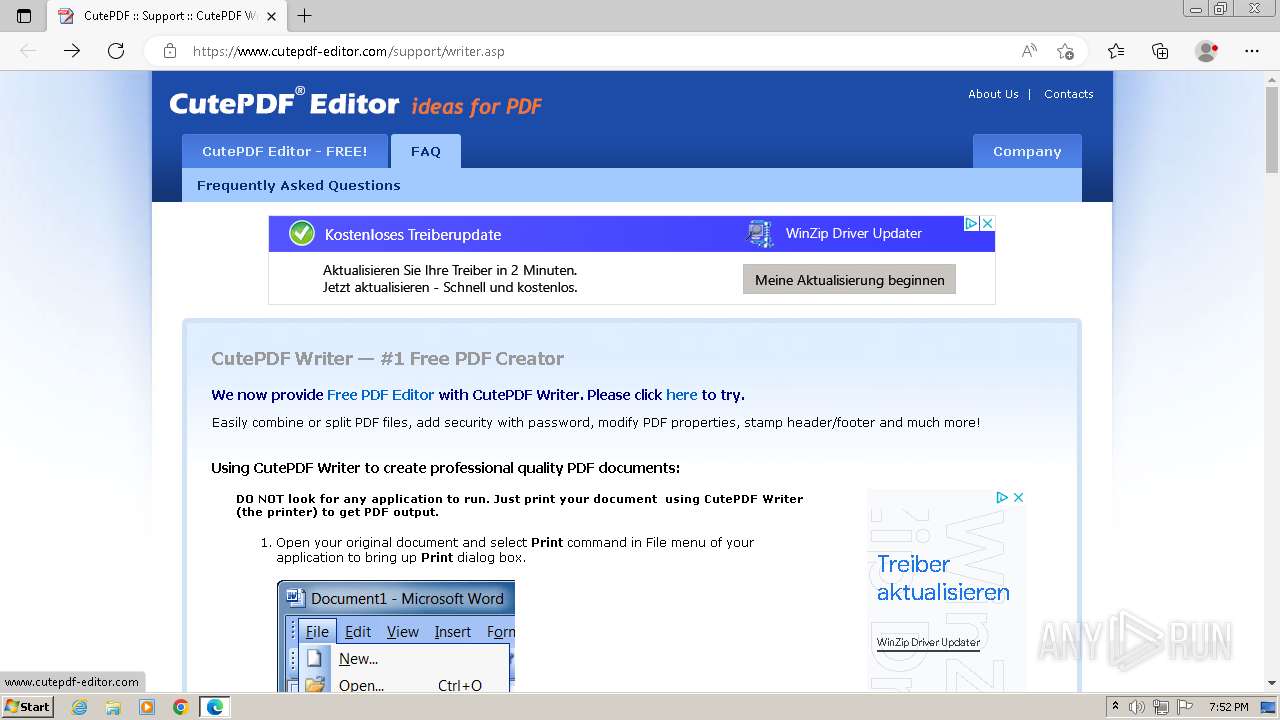Close the CutePDF Support tab

click(271, 16)
